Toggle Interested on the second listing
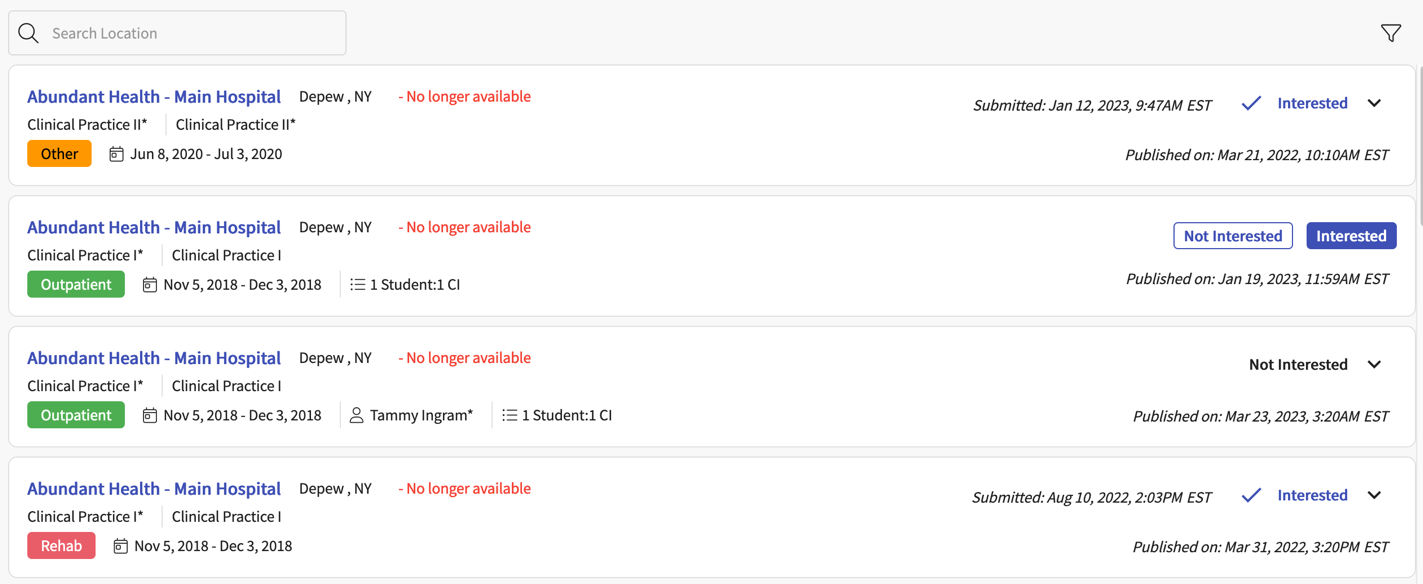The width and height of the screenshot is (1423, 584). 1351,235
